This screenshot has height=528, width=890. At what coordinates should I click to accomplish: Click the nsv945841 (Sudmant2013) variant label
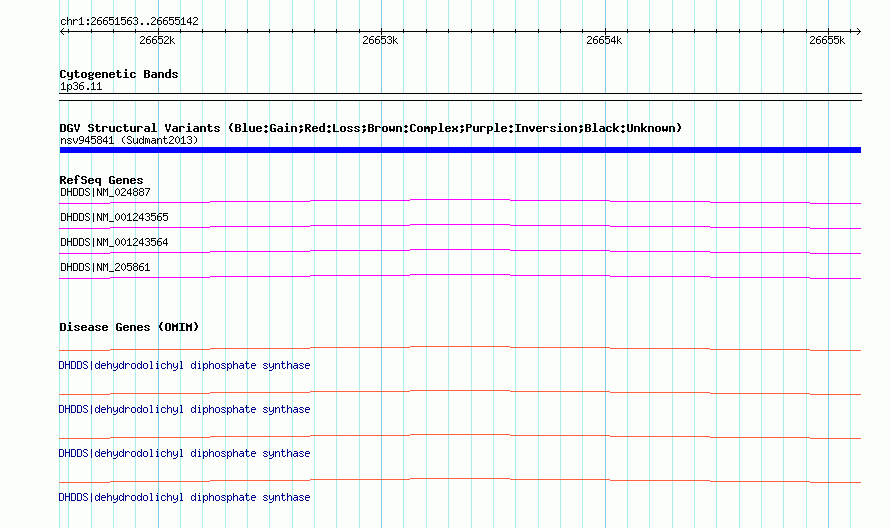tap(129, 140)
